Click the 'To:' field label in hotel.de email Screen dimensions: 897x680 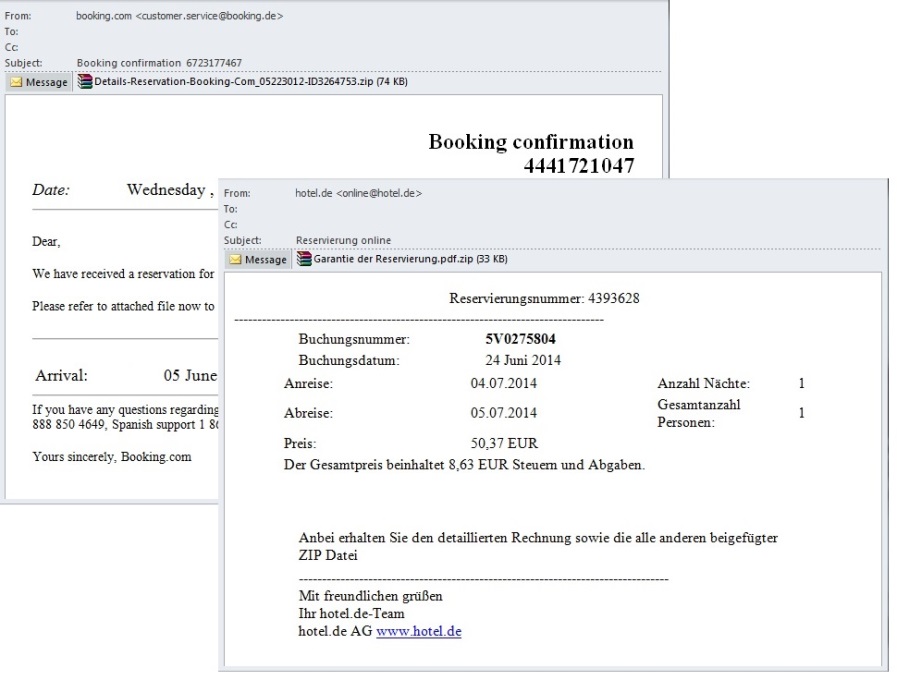pyautogui.click(x=231, y=209)
